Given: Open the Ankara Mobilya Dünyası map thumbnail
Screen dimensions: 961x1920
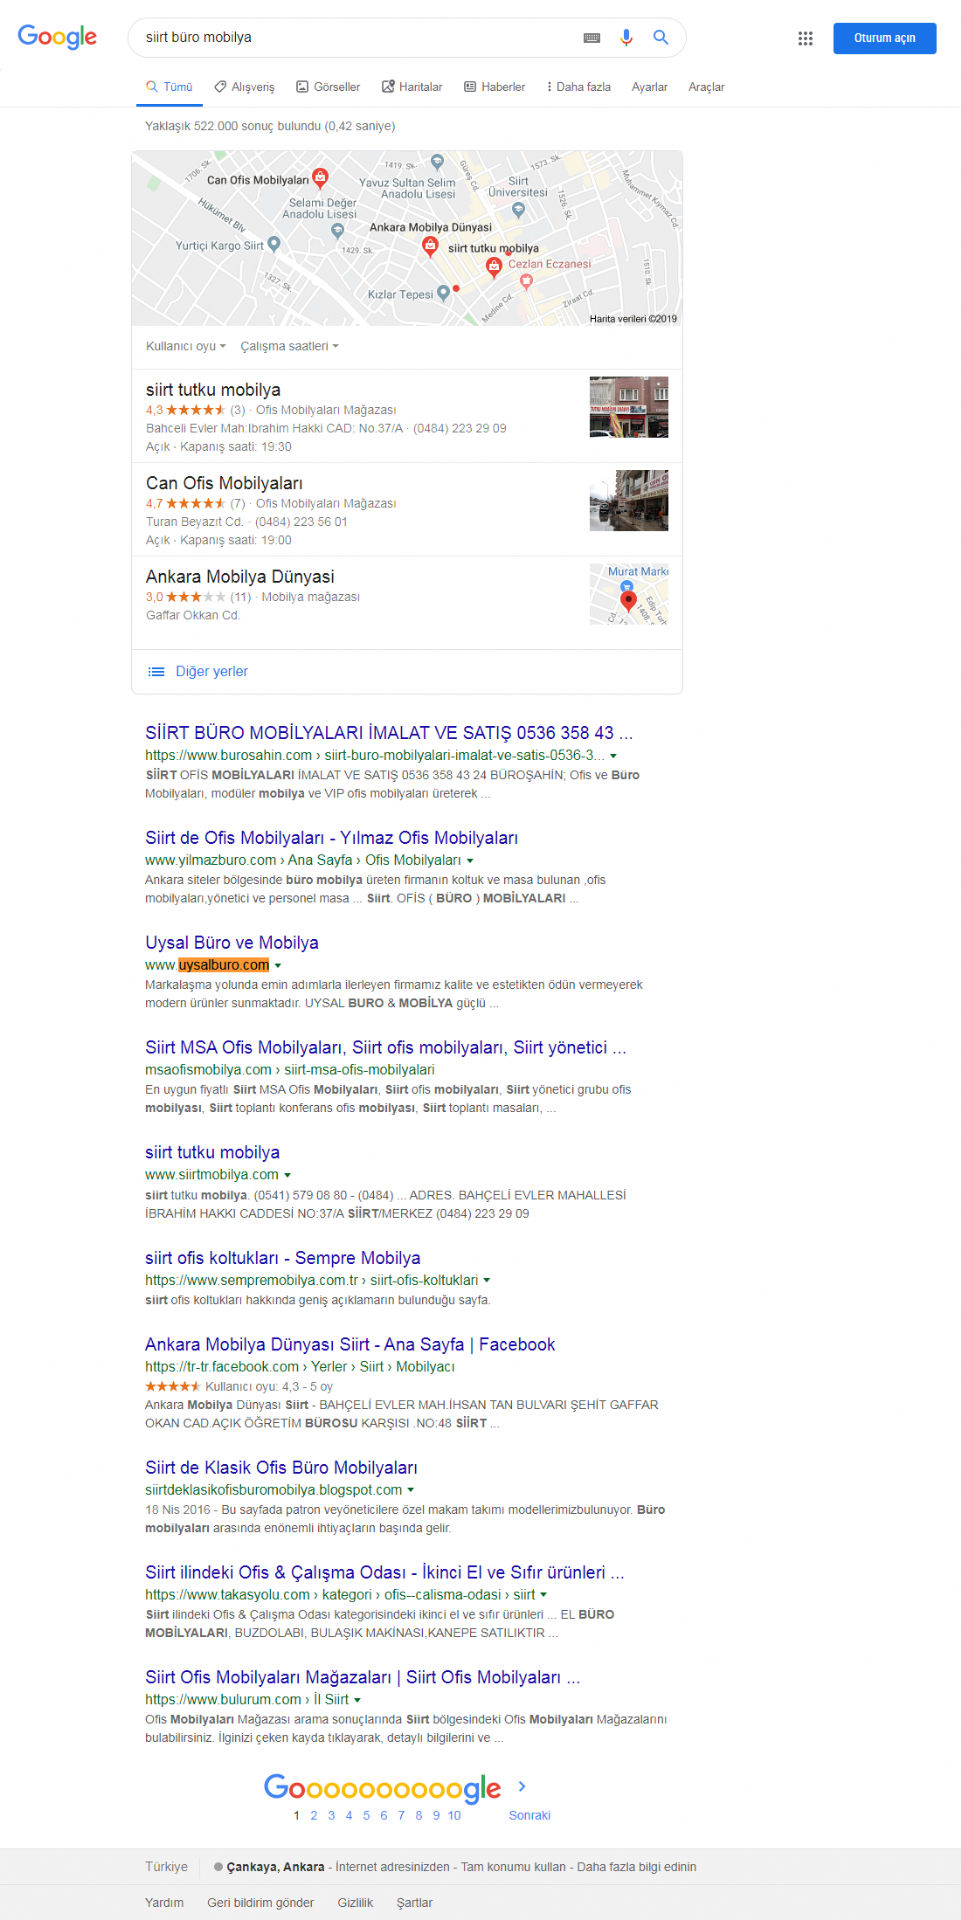Looking at the screenshot, I should [x=629, y=594].
